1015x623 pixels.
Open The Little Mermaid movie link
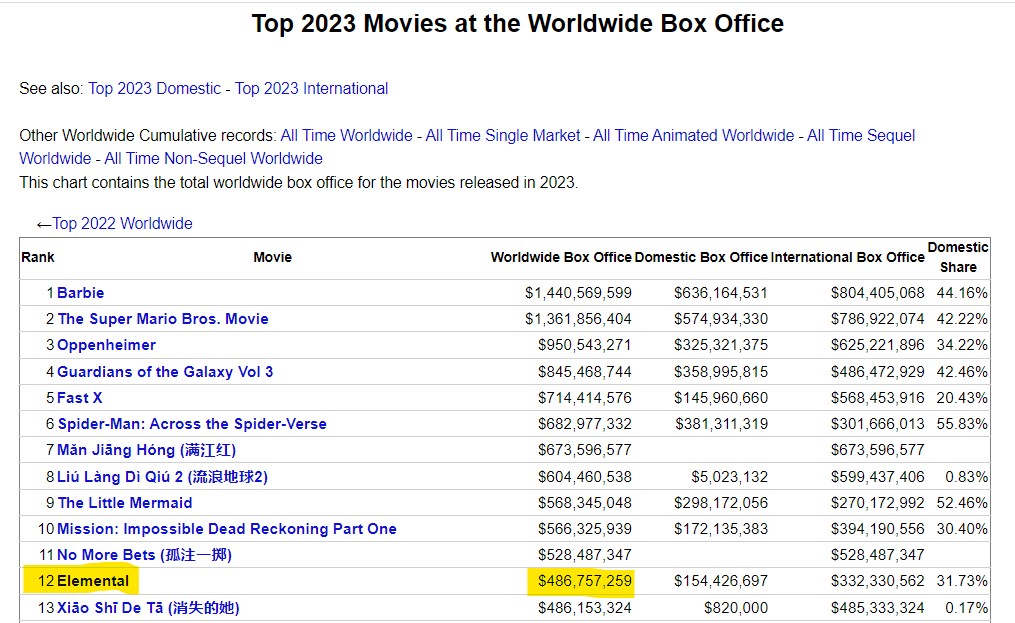coord(124,503)
